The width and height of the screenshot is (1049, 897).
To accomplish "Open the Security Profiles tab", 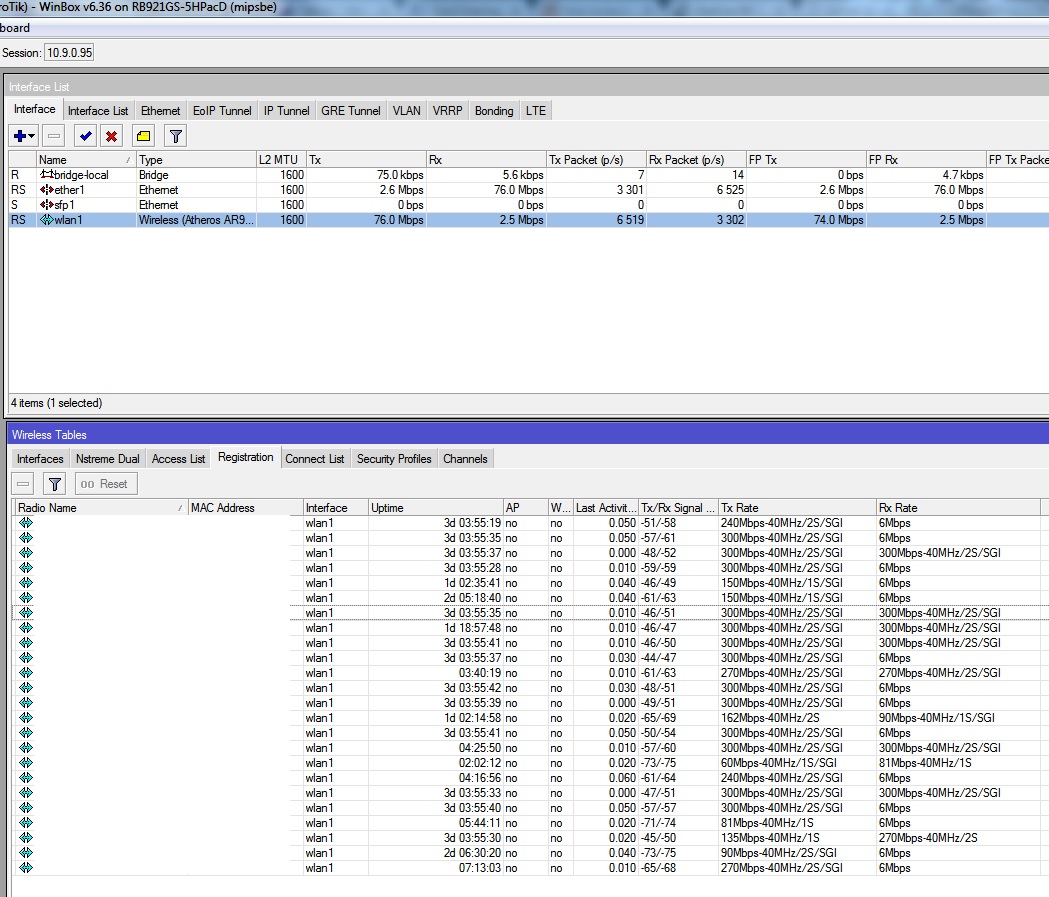I will 394,459.
